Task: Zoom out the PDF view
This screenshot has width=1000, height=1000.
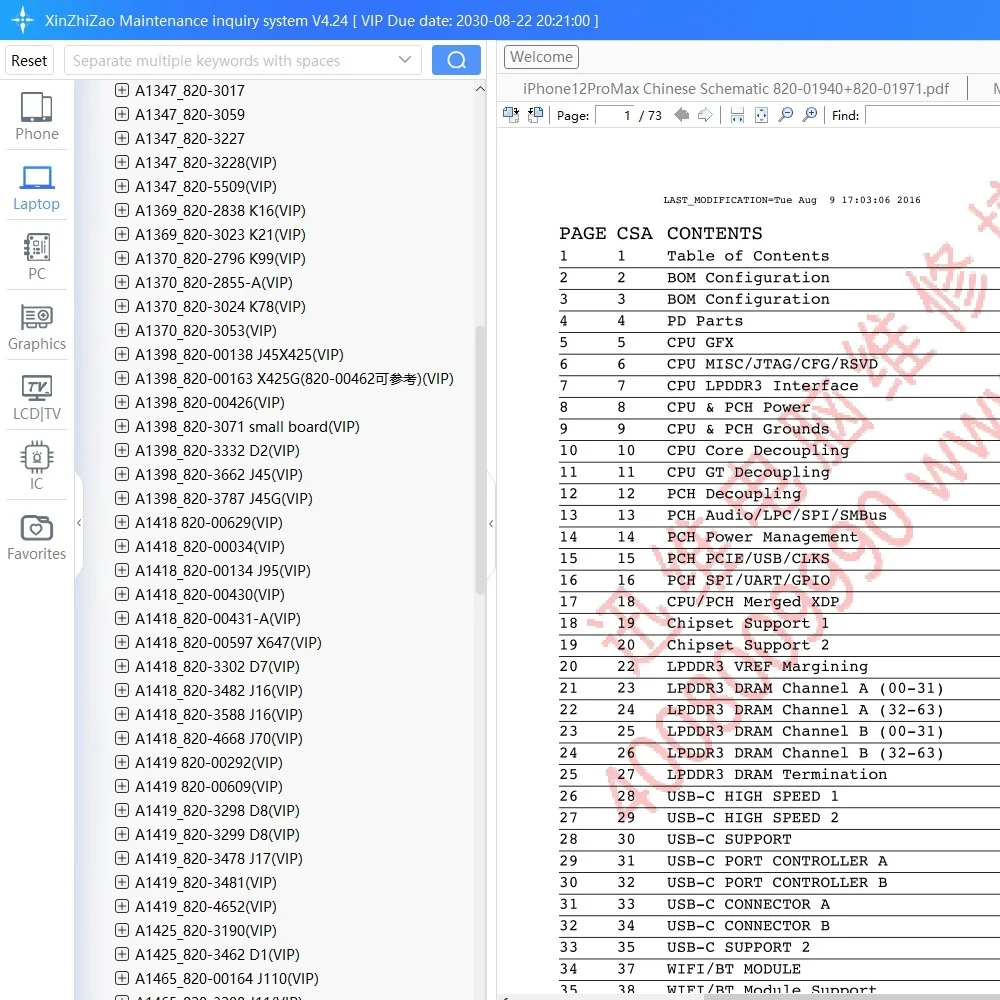Action: click(x=786, y=115)
